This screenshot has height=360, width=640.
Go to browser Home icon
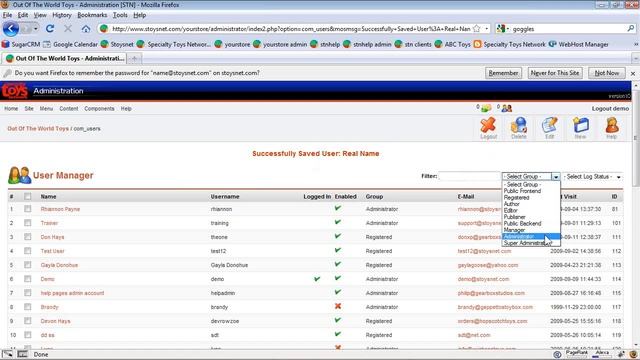[x=86, y=29]
